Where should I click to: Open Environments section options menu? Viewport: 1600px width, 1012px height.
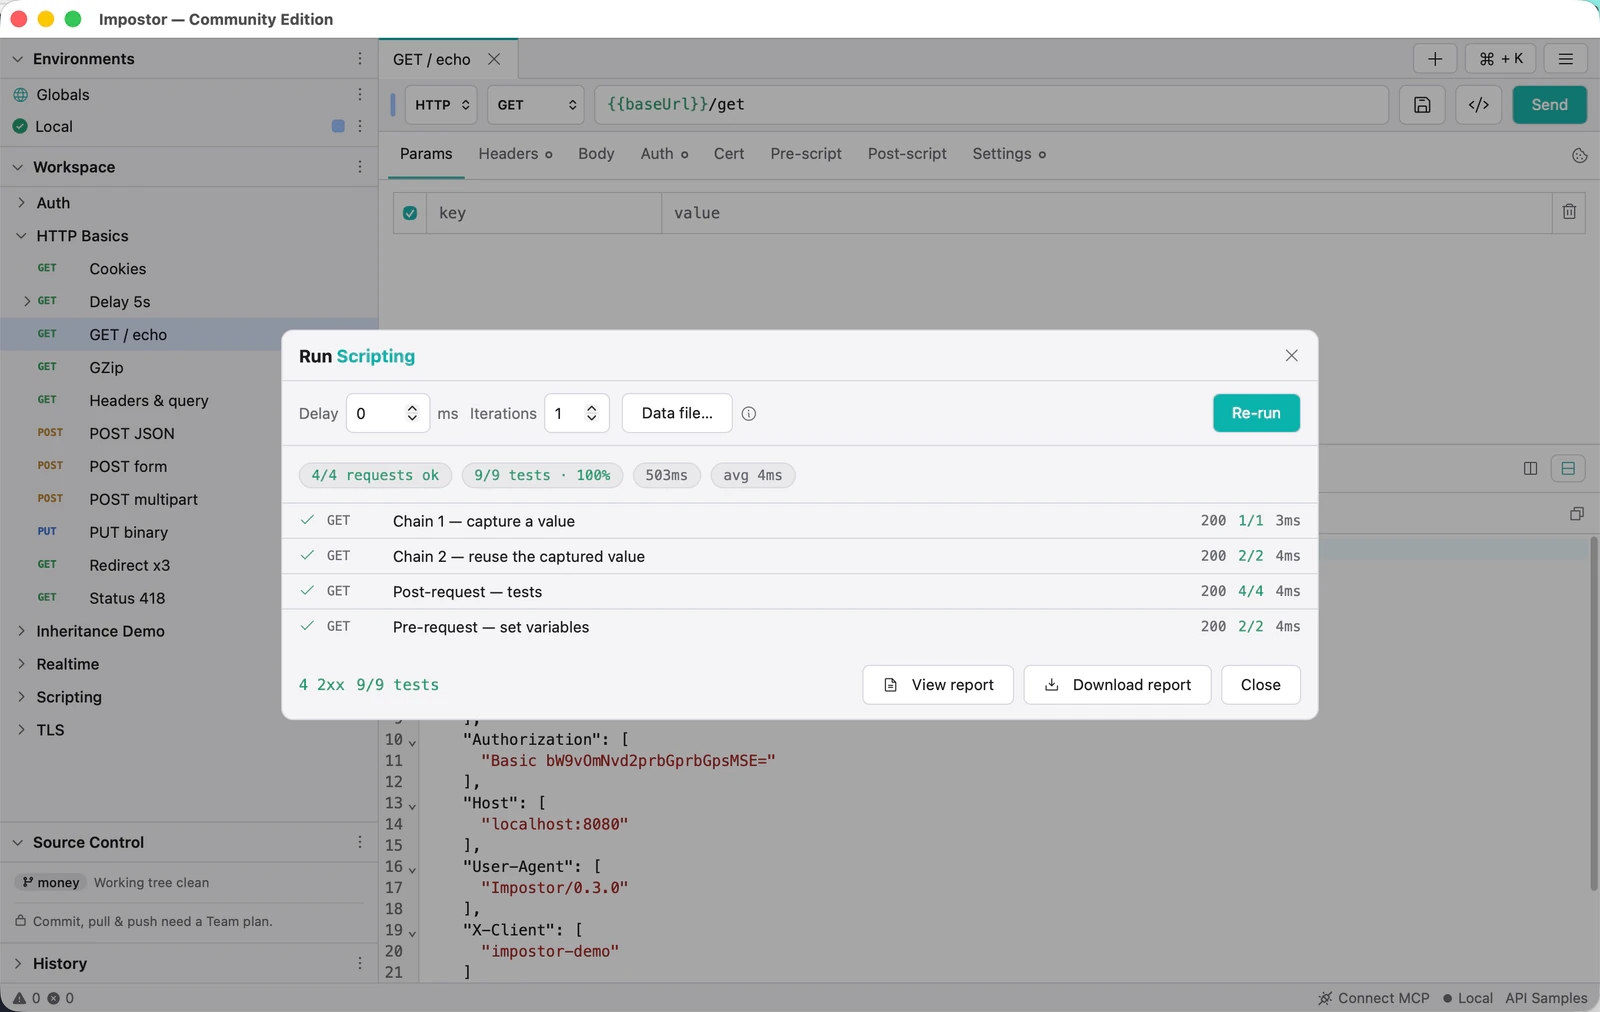pos(360,59)
